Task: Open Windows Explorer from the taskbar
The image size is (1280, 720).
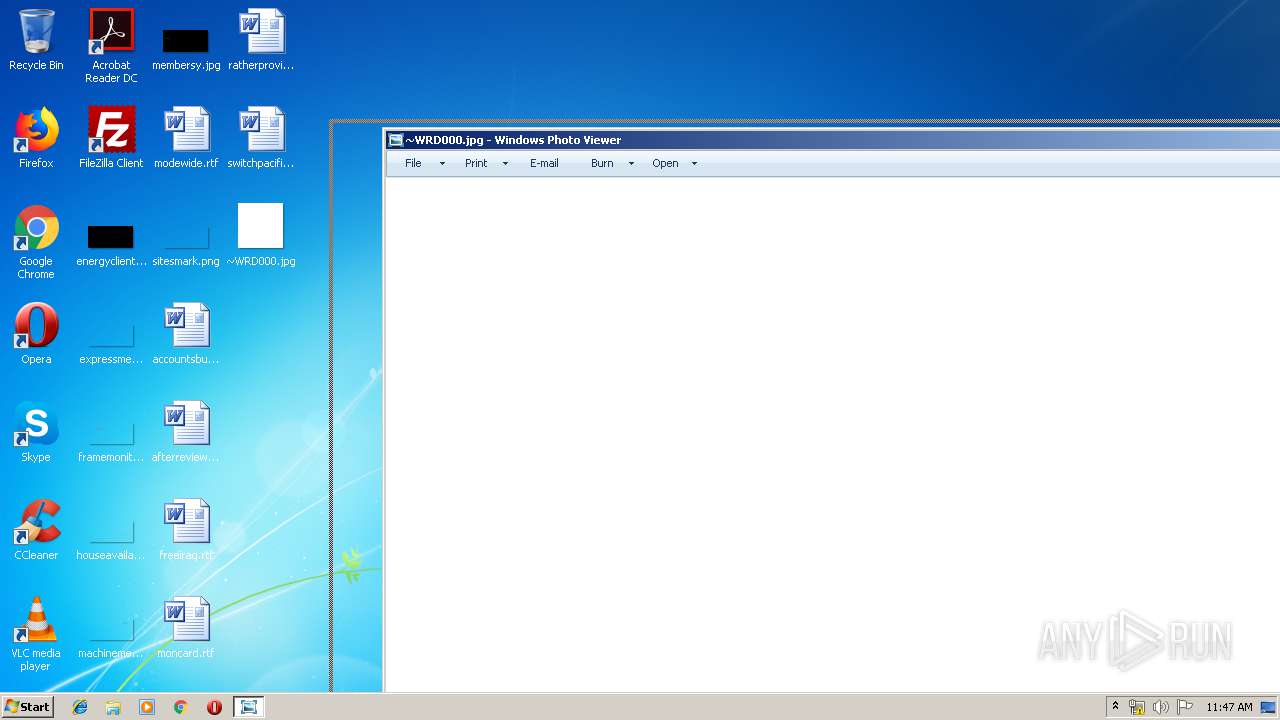Action: pos(113,707)
